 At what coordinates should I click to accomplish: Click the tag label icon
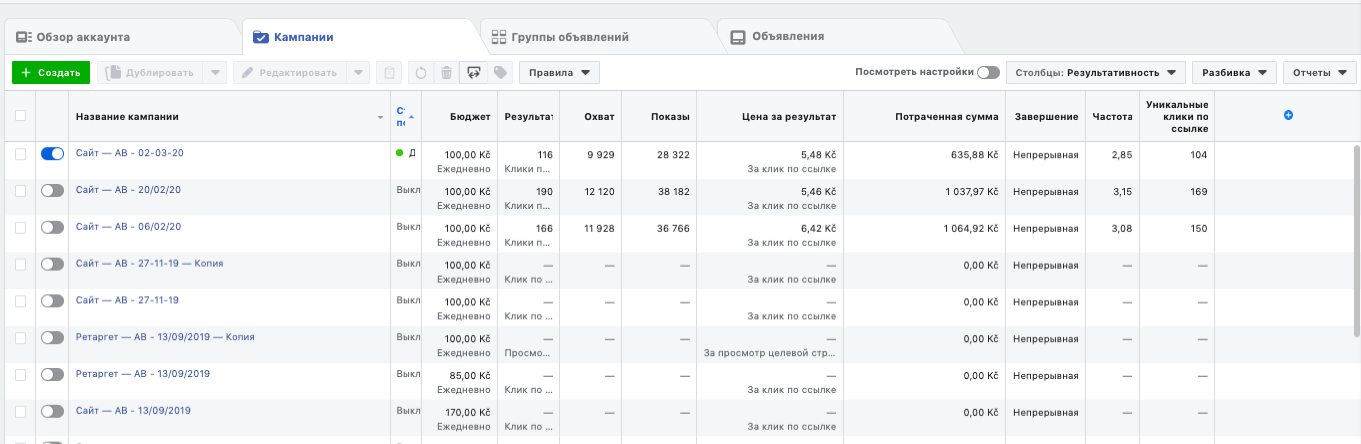coord(499,72)
